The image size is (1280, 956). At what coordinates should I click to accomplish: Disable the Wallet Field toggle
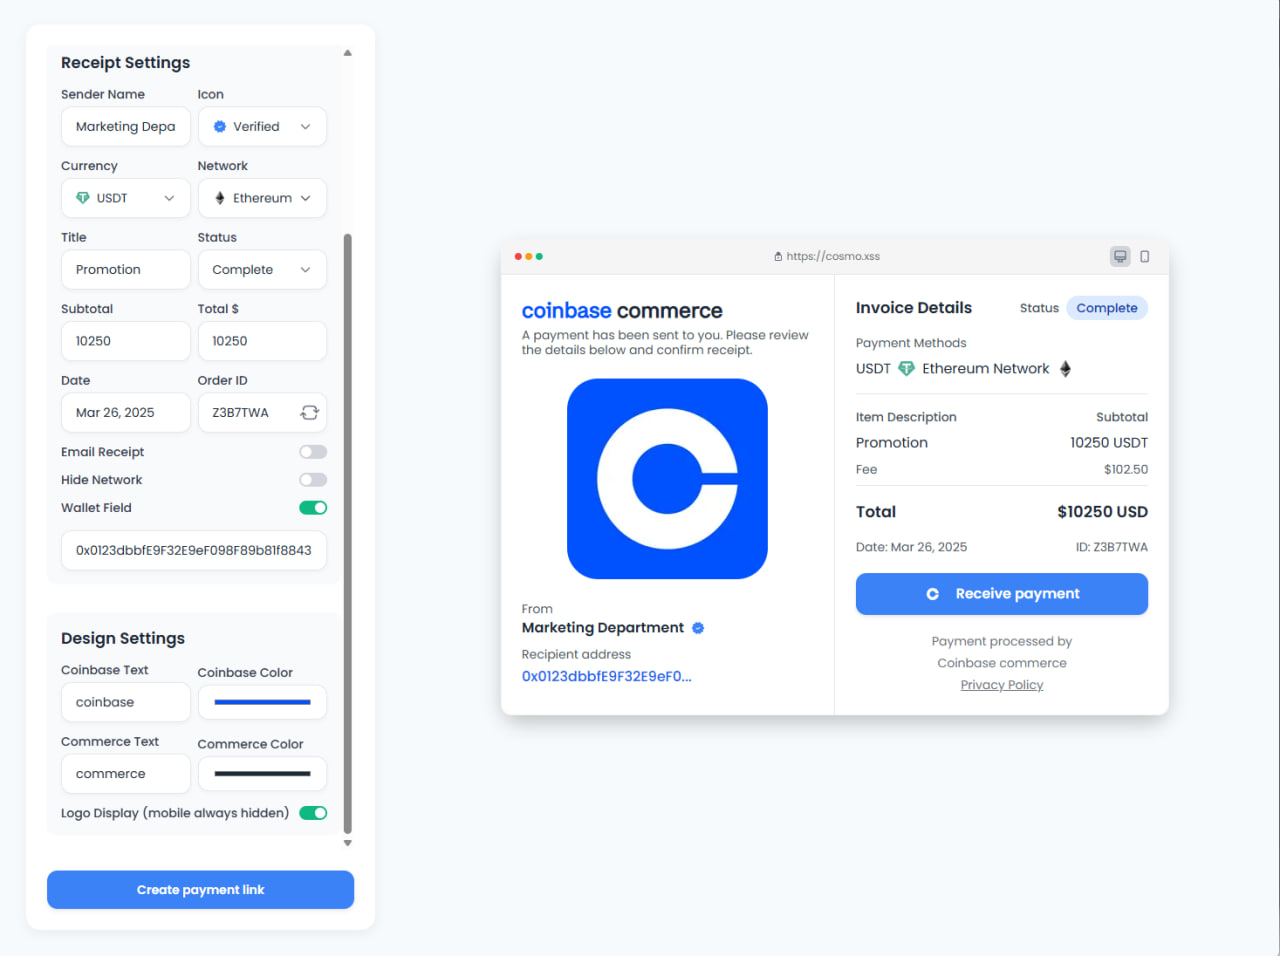313,508
